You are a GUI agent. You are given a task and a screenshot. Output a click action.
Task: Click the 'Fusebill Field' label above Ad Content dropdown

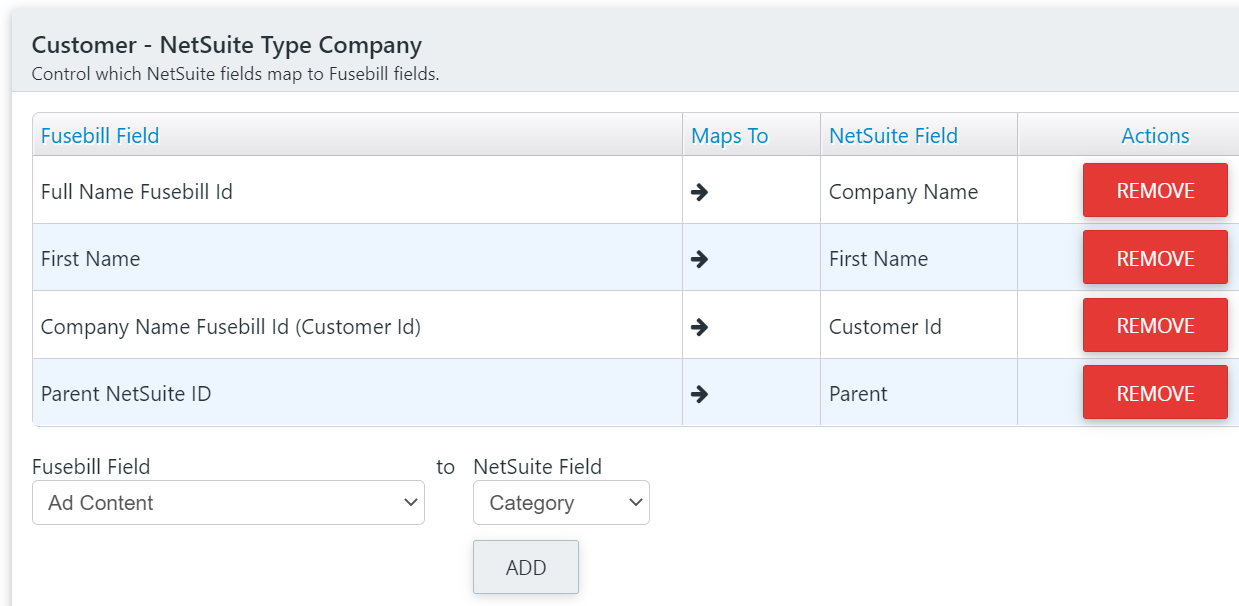(x=91, y=467)
